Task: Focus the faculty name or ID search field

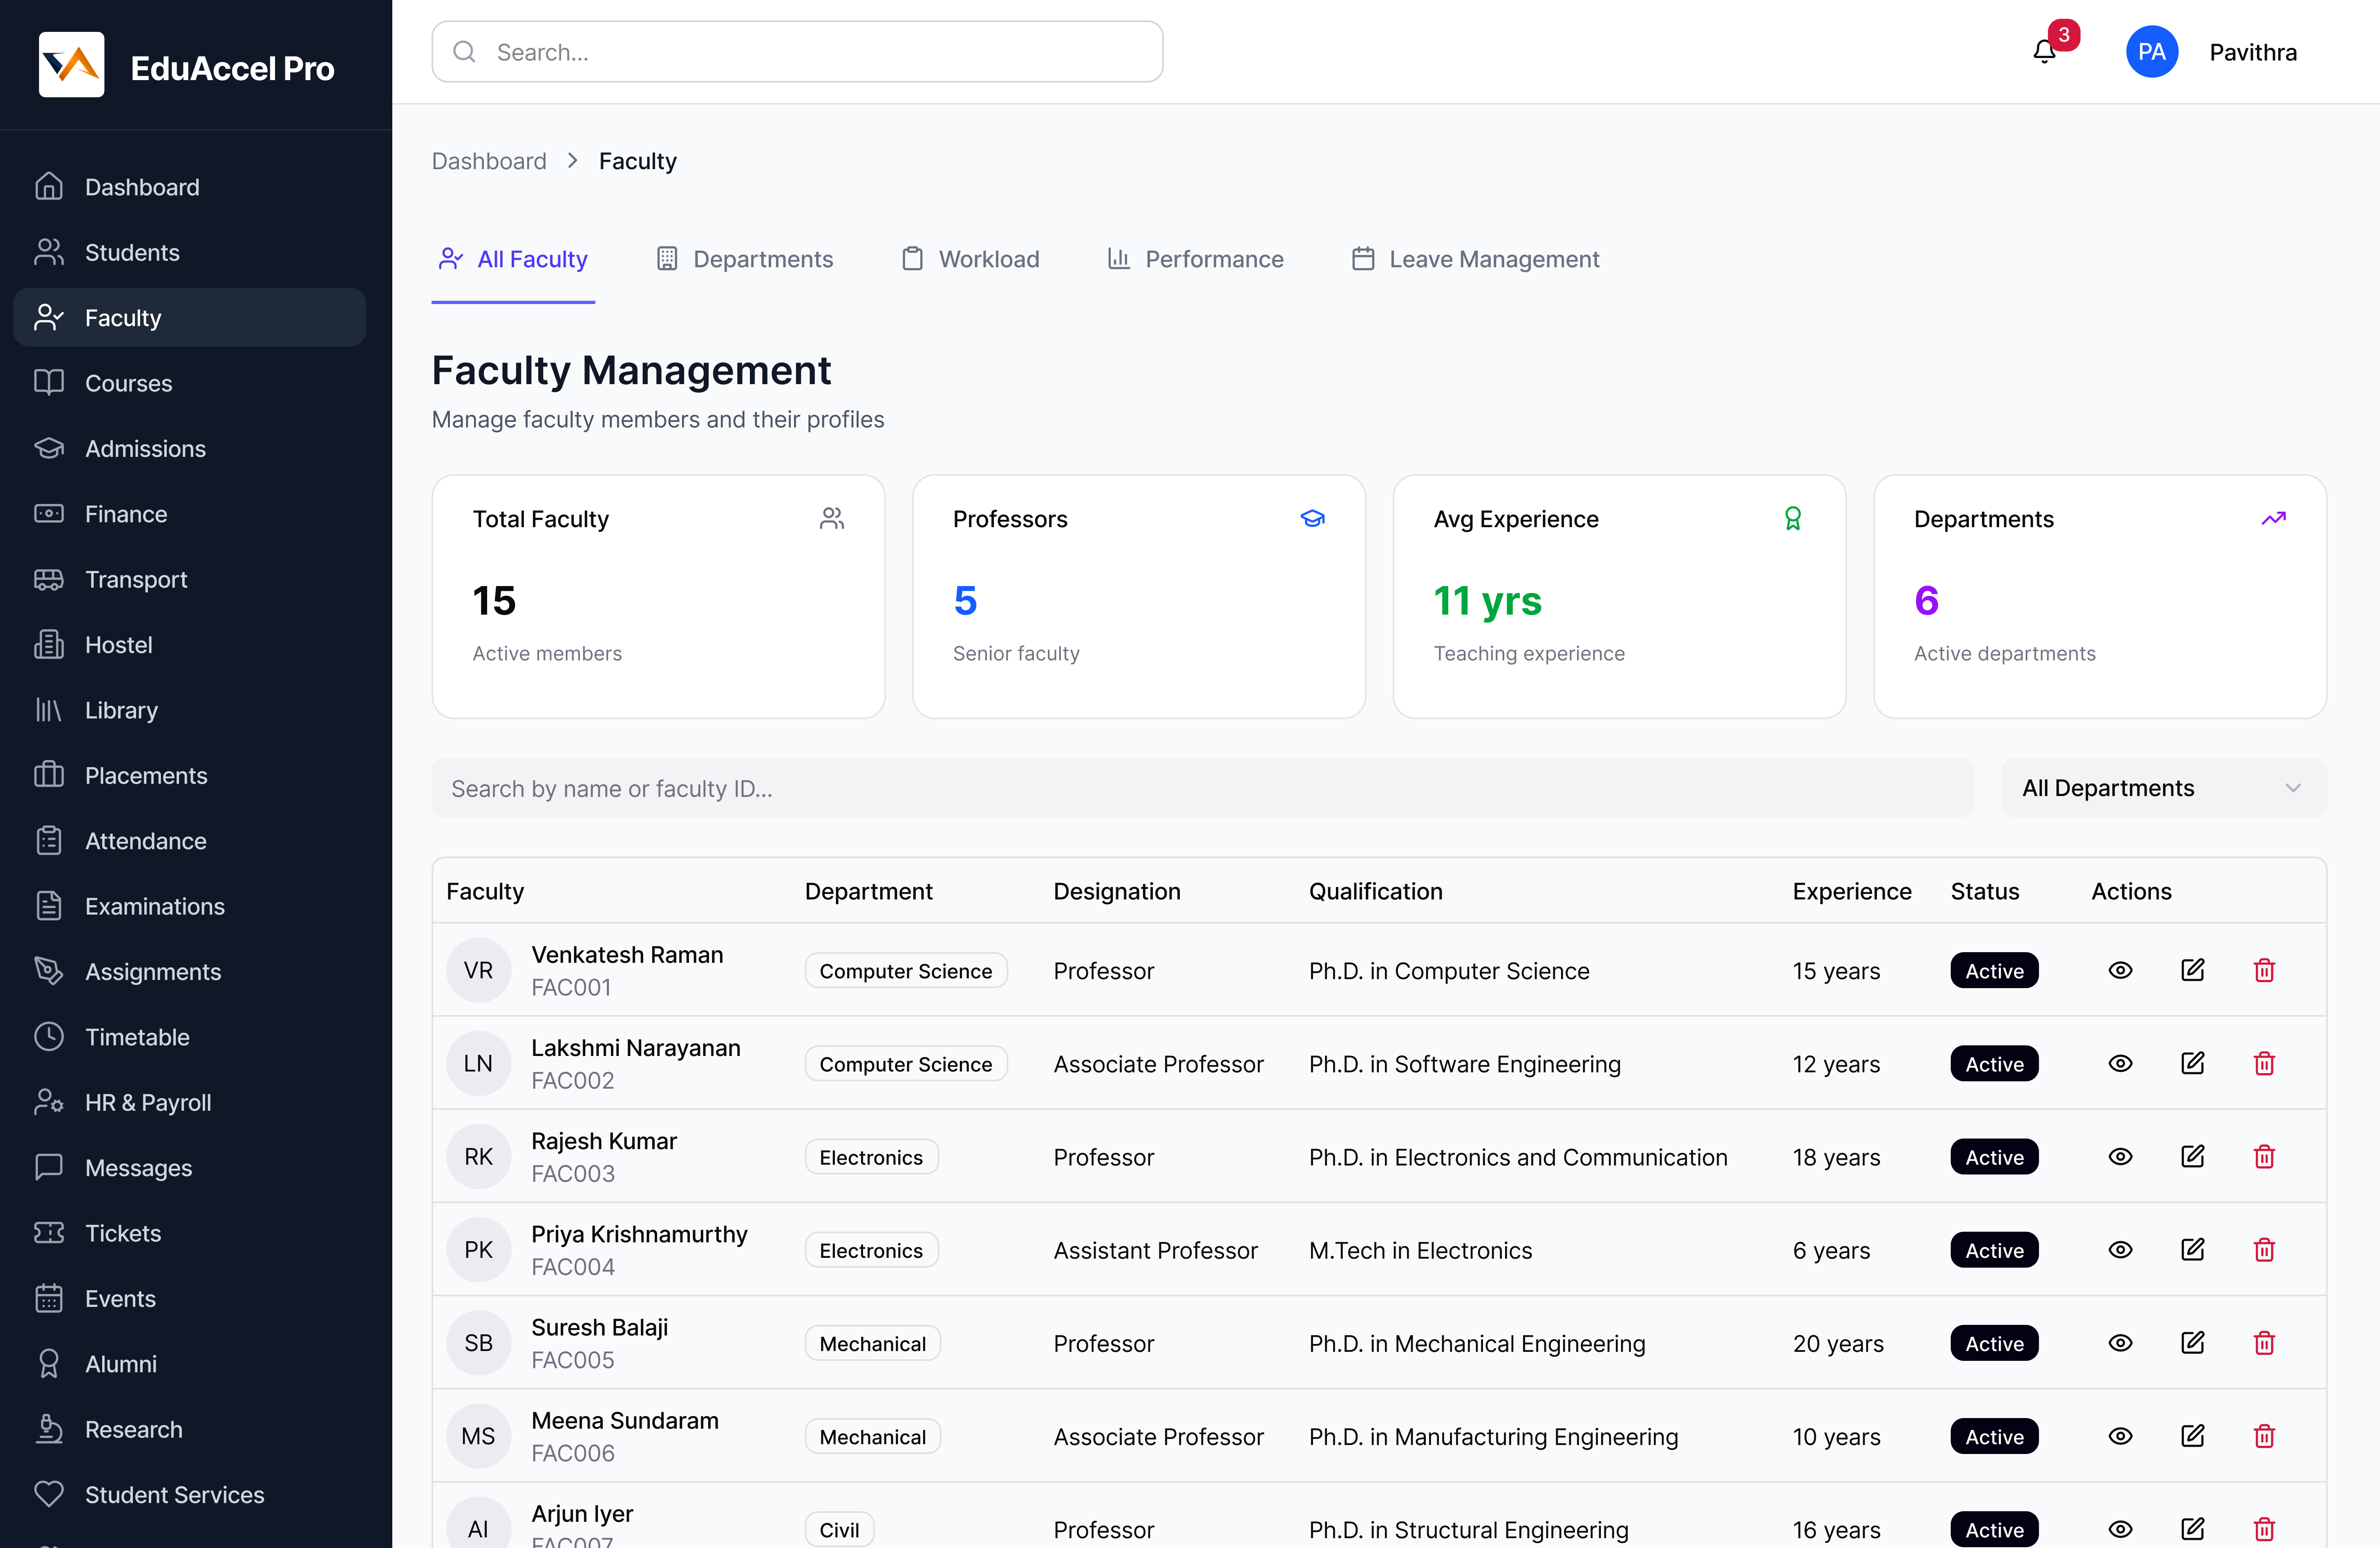Action: 1201,788
